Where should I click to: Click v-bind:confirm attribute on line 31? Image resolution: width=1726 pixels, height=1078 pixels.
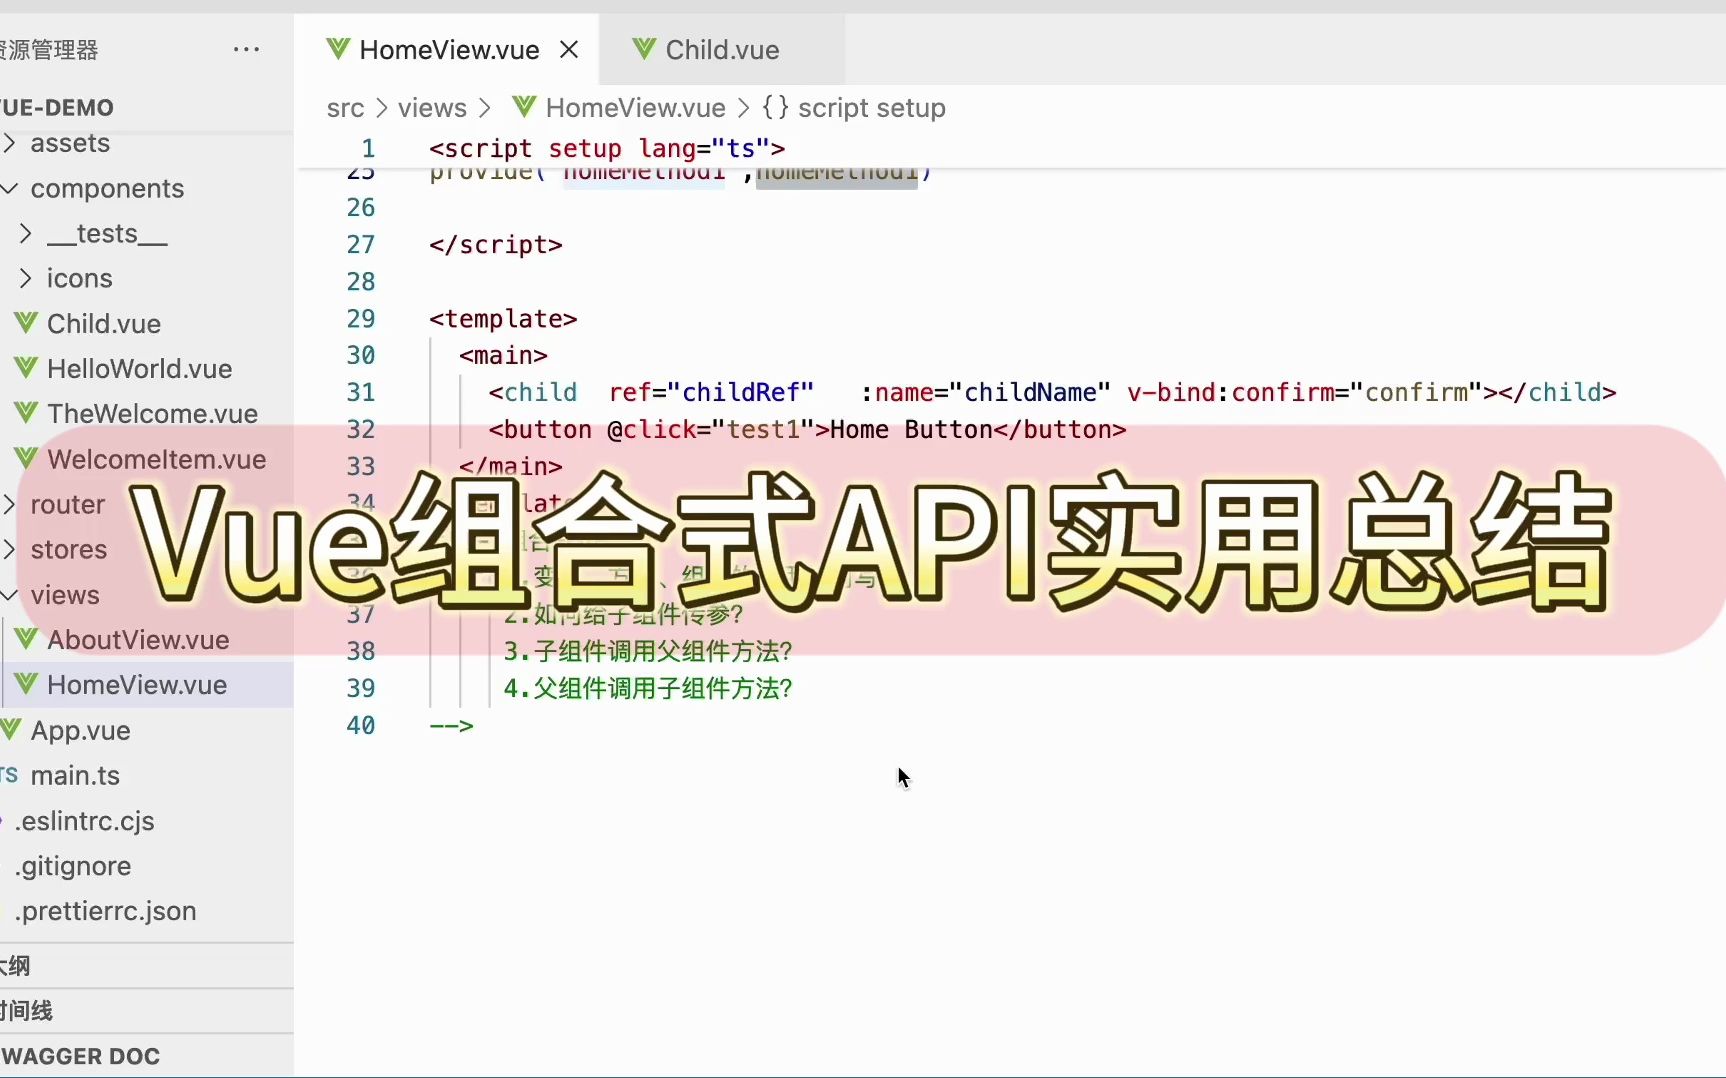coord(1231,392)
